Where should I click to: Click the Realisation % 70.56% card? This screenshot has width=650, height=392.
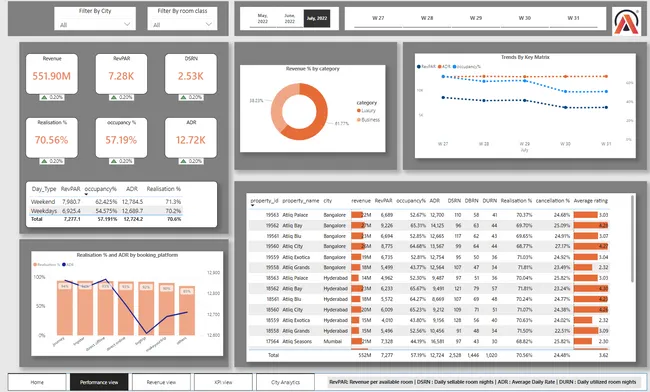click(52, 138)
